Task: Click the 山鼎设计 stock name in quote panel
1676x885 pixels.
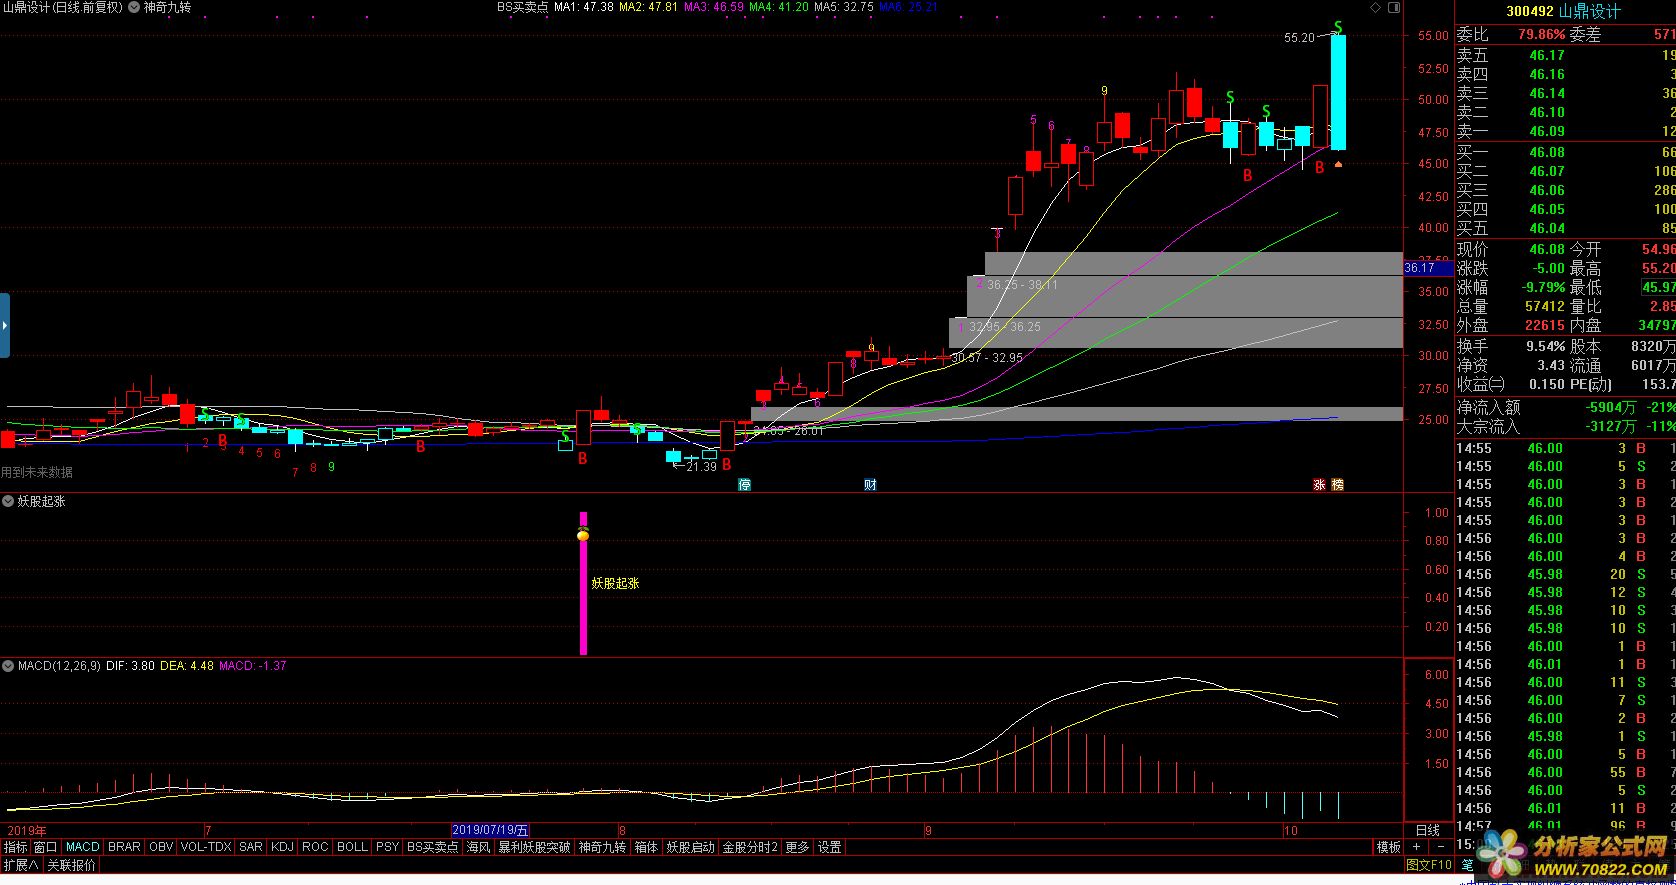Action: 1590,11
